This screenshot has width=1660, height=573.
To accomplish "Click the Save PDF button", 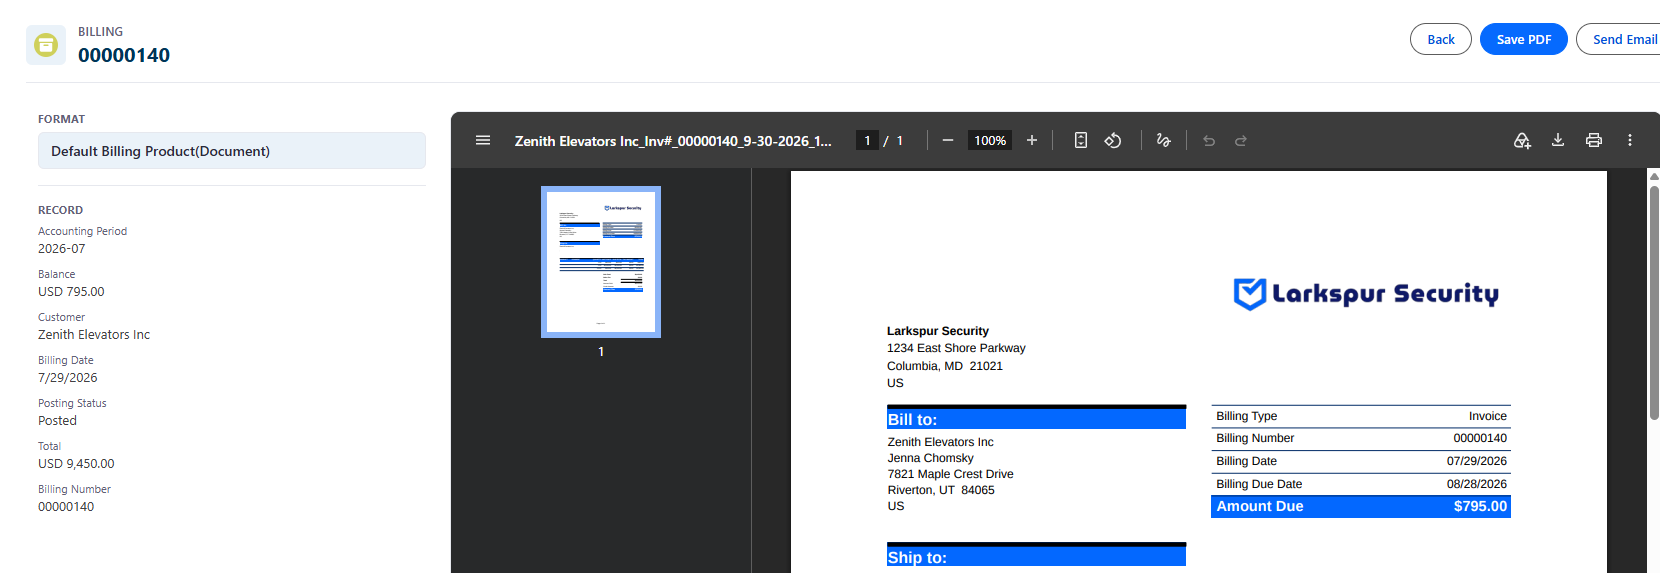I will [1524, 39].
